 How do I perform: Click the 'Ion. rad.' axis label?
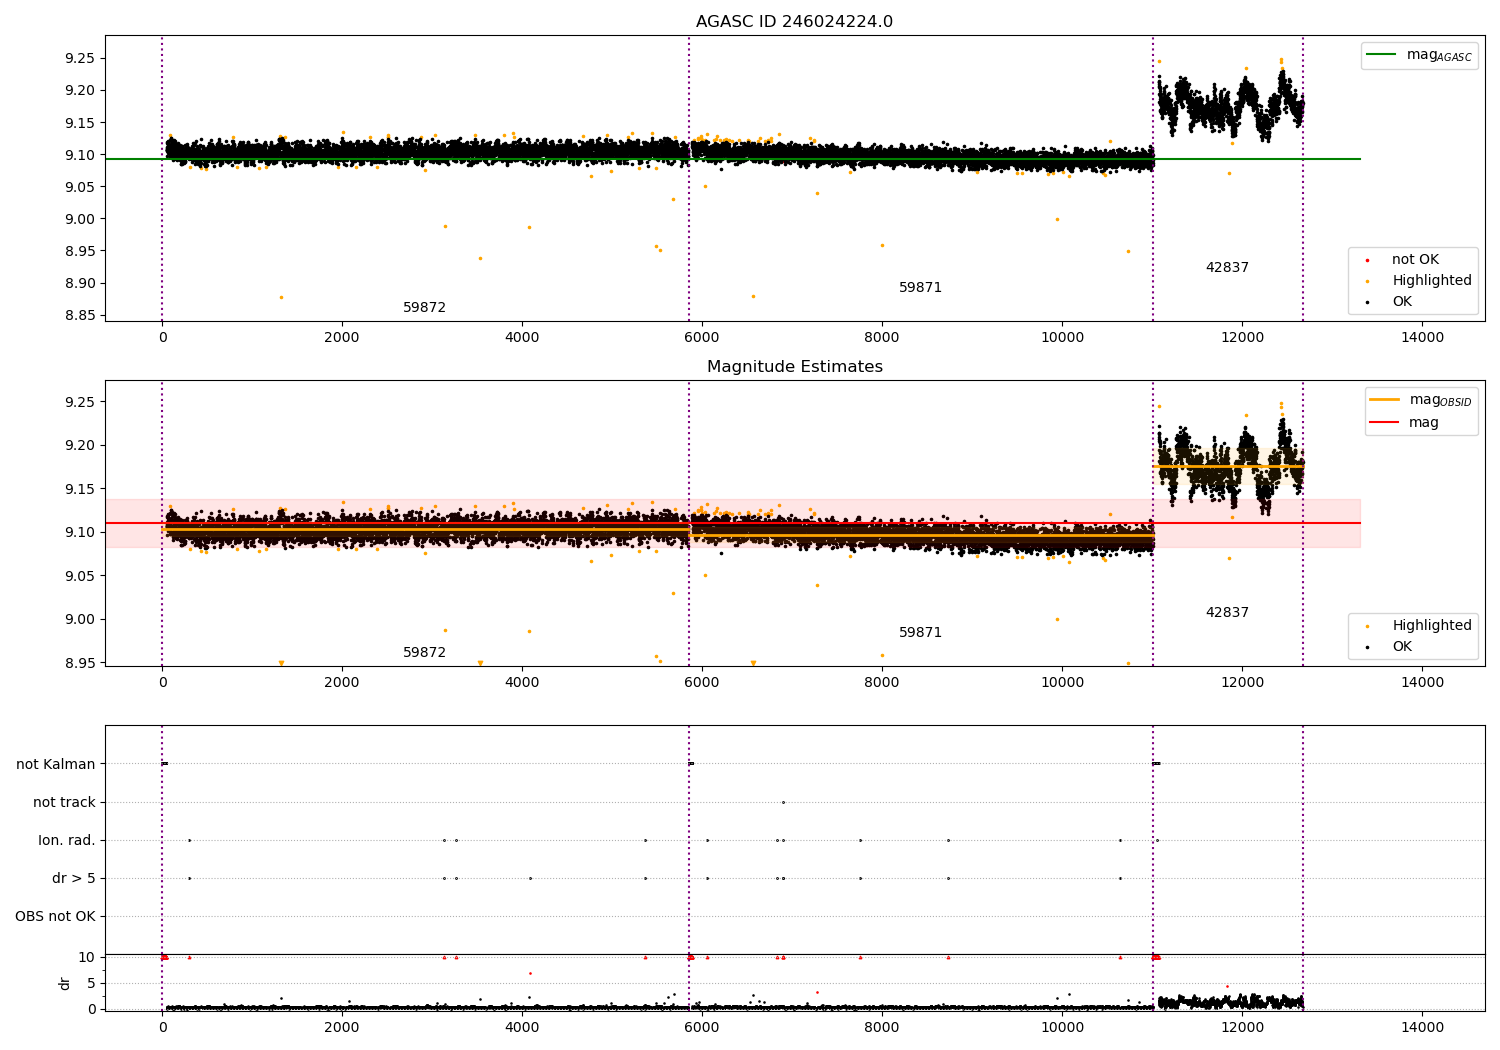[x=67, y=841]
